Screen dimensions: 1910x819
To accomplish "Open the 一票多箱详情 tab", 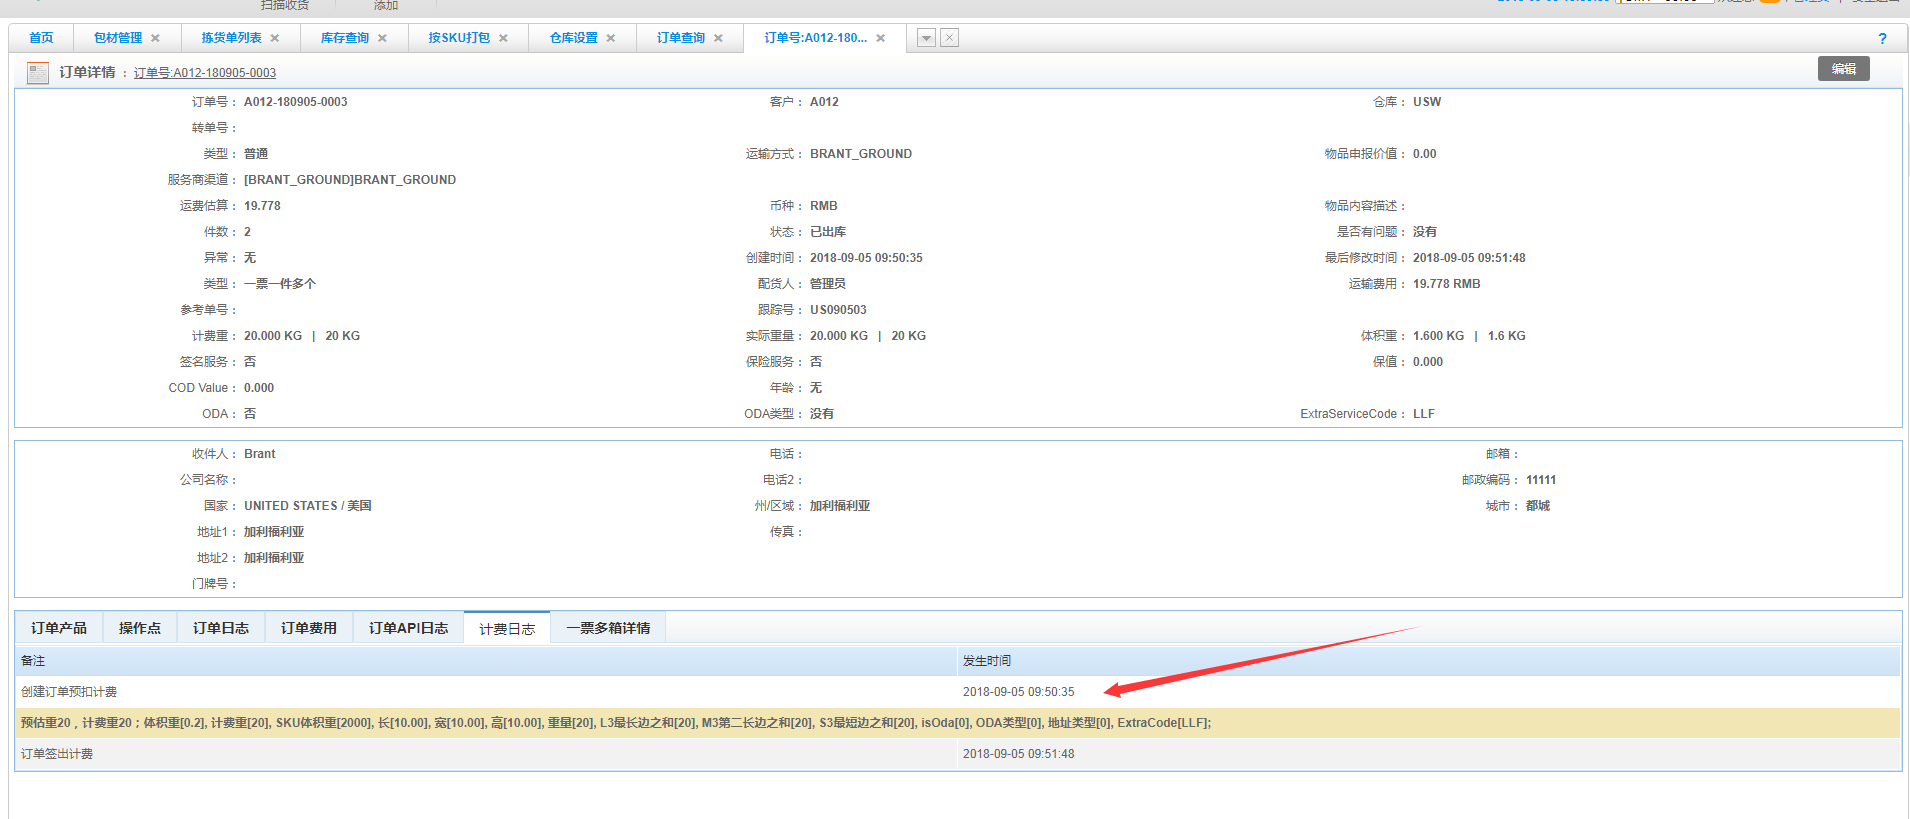I will (608, 628).
